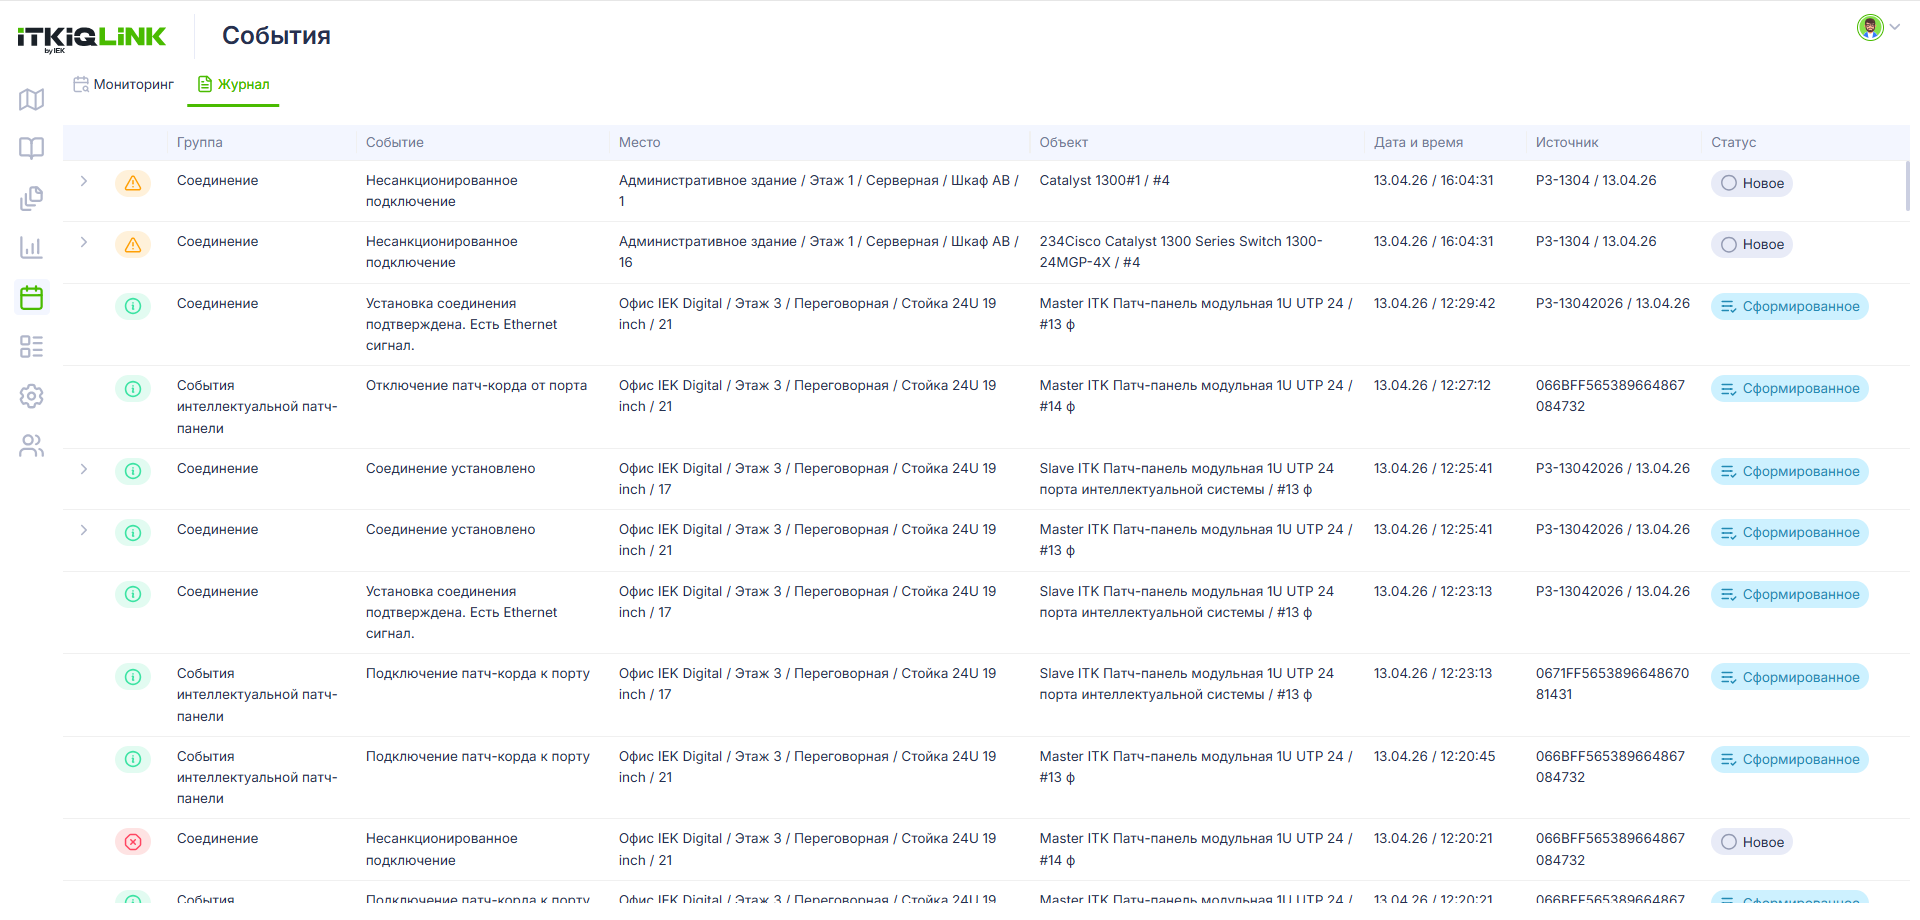Open the list layout sidebar icon
Screen dimensions: 1920x920
32,347
